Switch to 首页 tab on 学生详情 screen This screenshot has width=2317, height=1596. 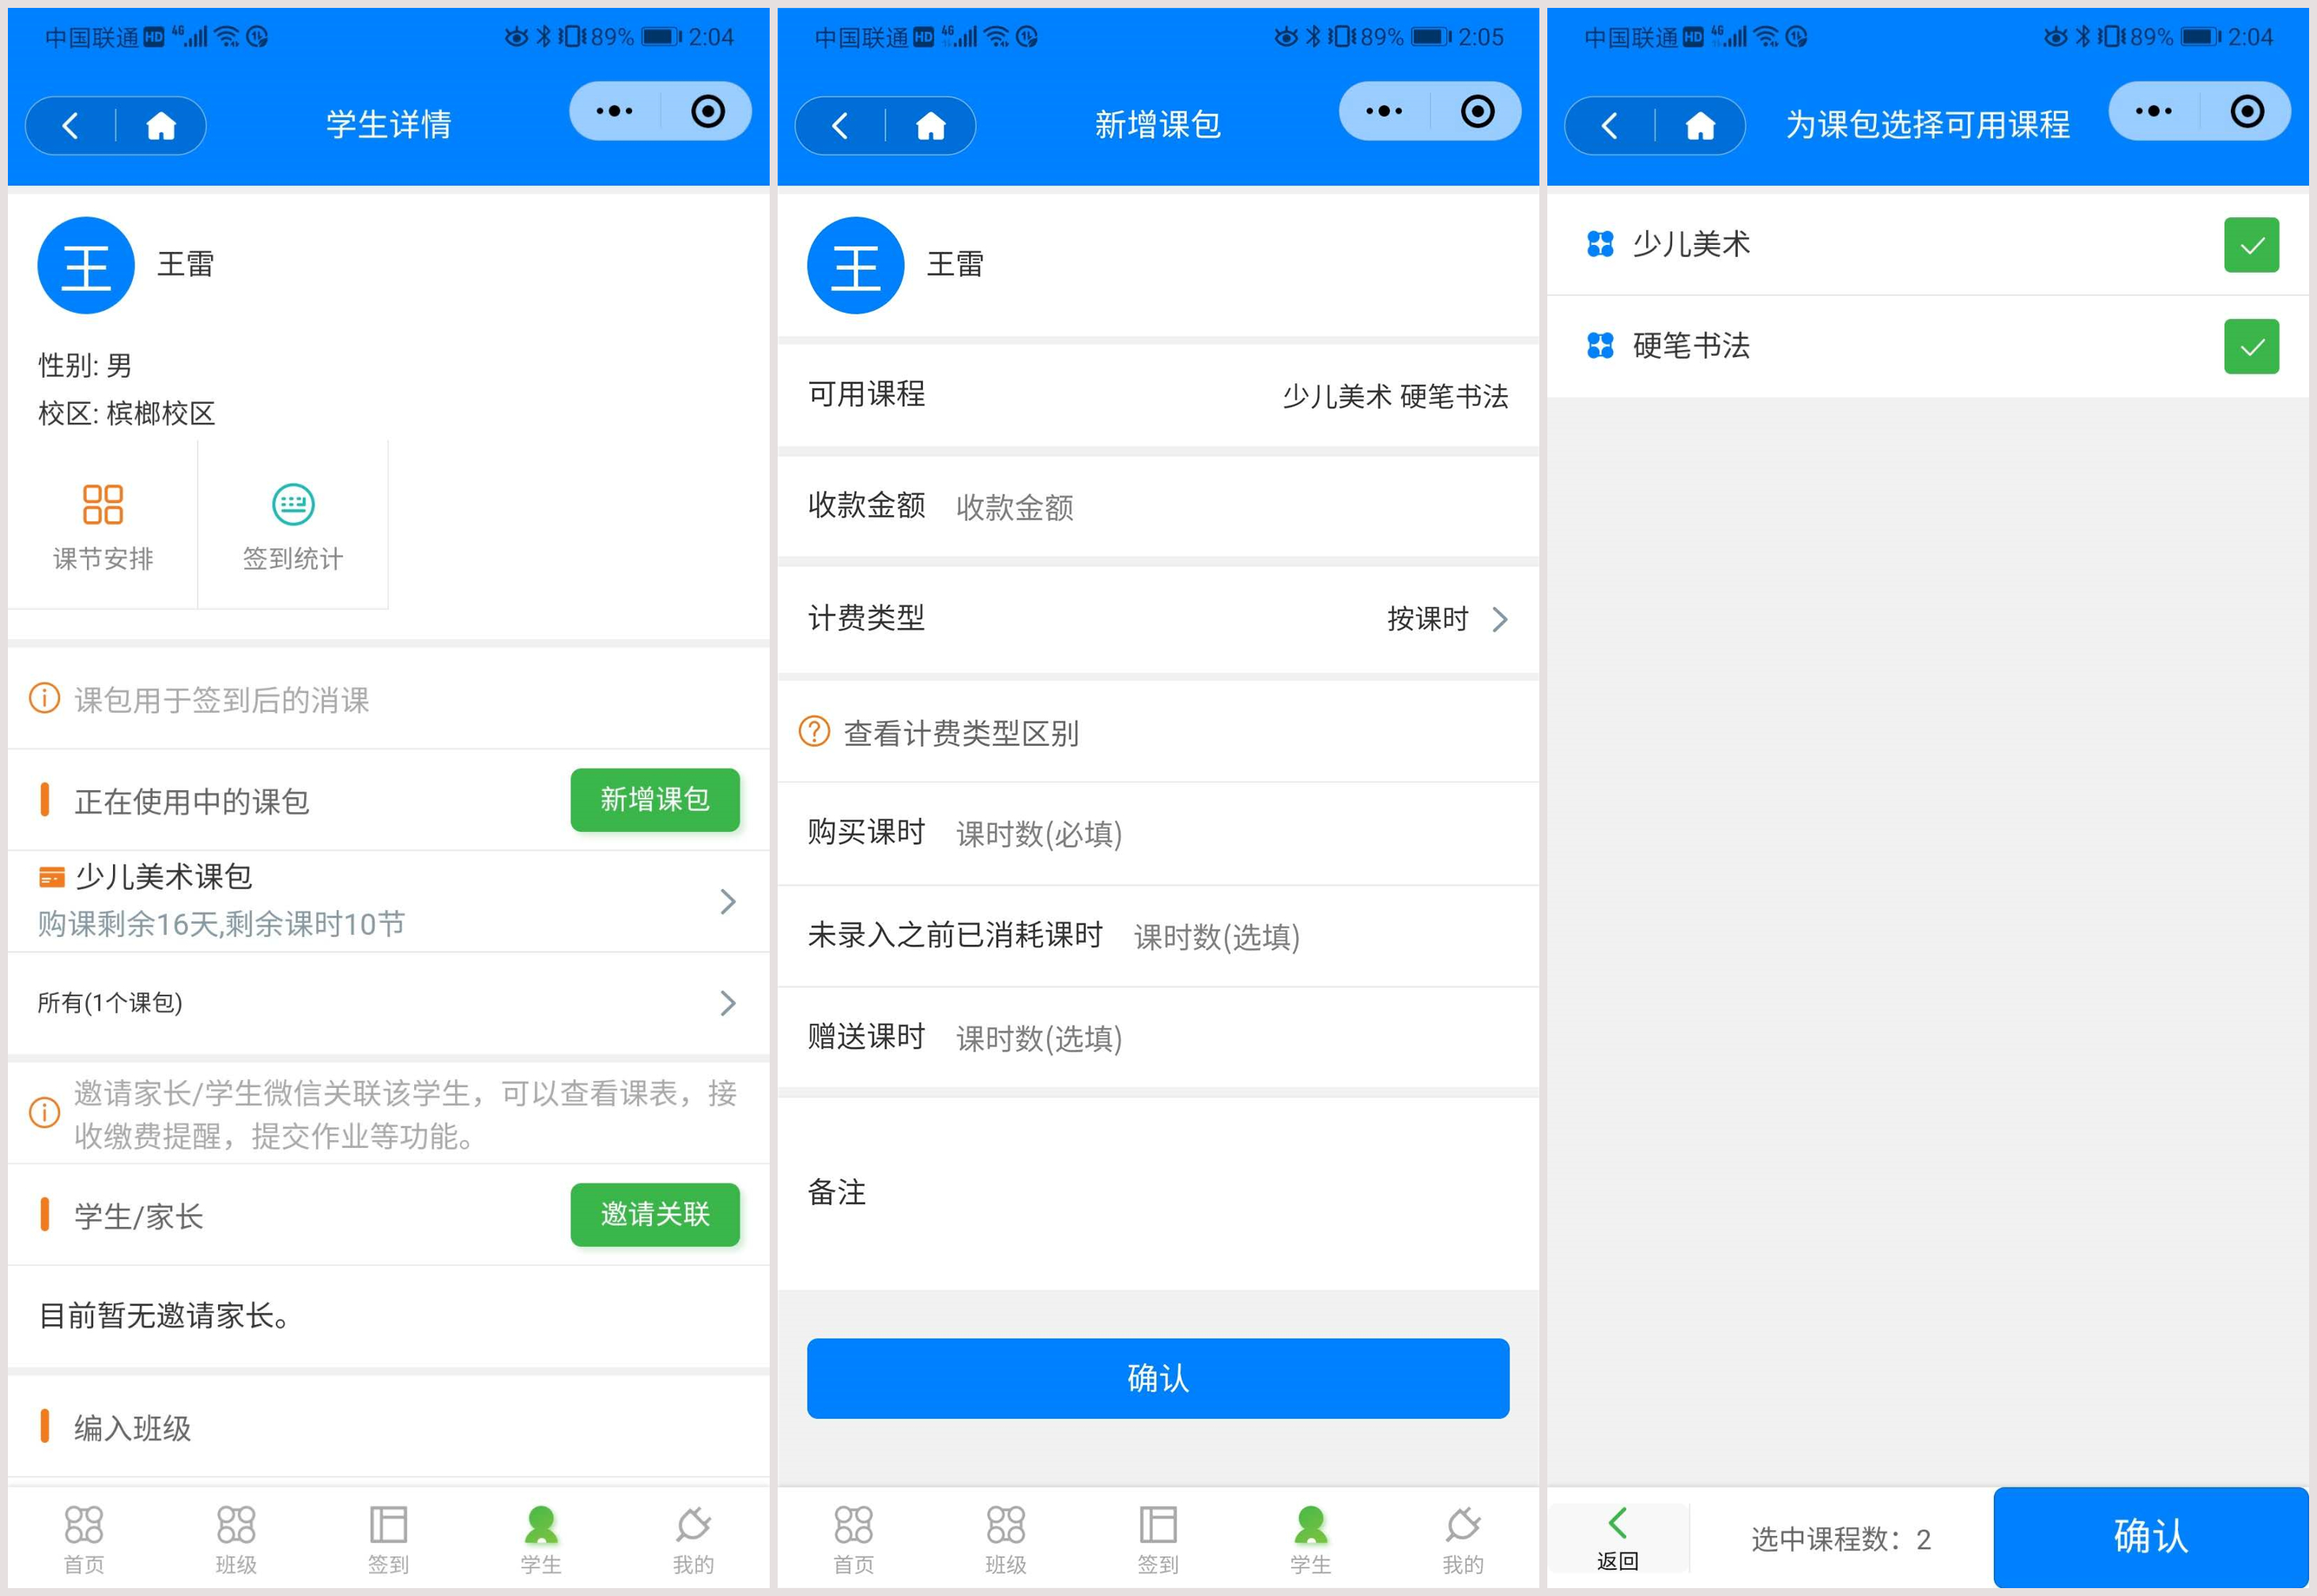click(x=84, y=1540)
